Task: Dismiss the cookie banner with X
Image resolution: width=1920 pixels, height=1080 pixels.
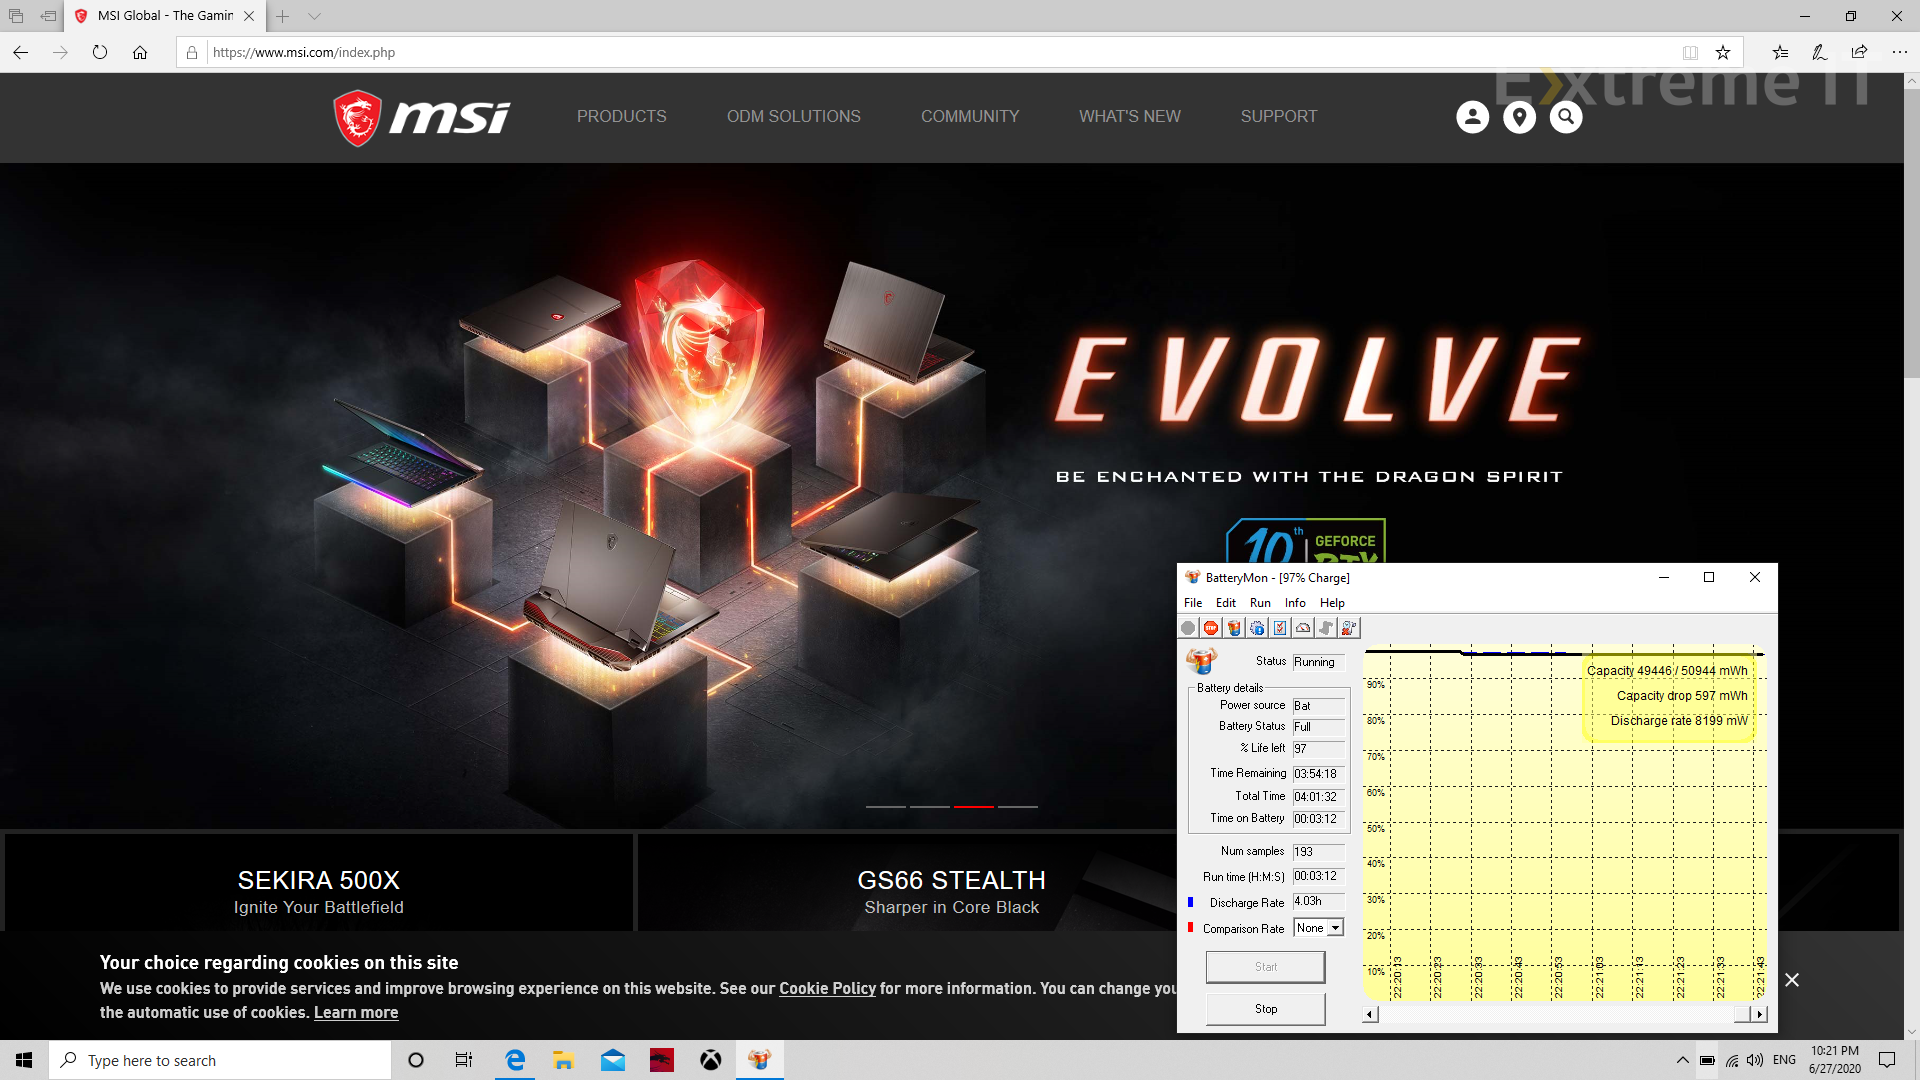Action: [x=1792, y=980]
